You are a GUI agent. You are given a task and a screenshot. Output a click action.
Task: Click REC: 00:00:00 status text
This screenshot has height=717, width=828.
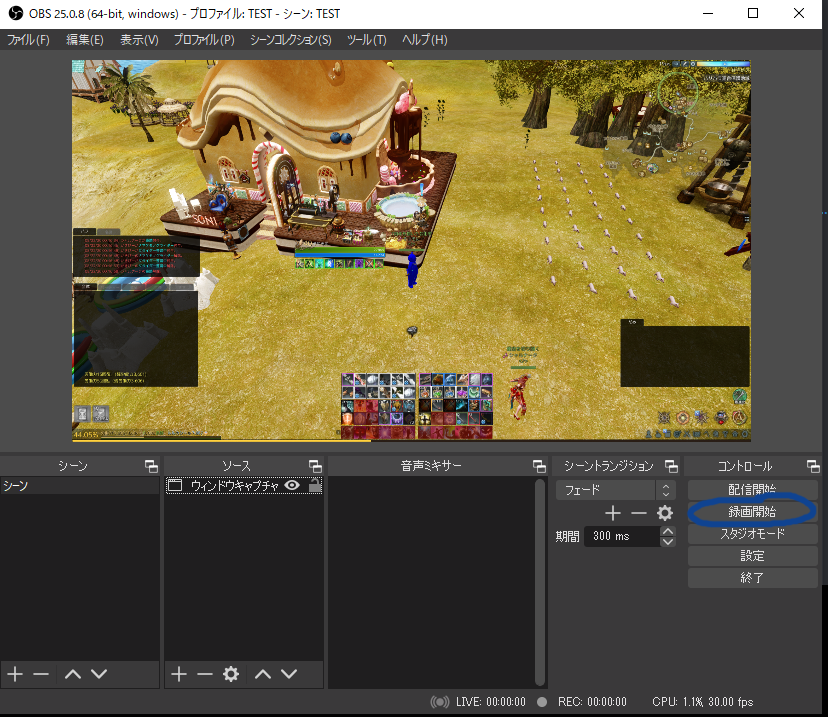pyautogui.click(x=592, y=702)
